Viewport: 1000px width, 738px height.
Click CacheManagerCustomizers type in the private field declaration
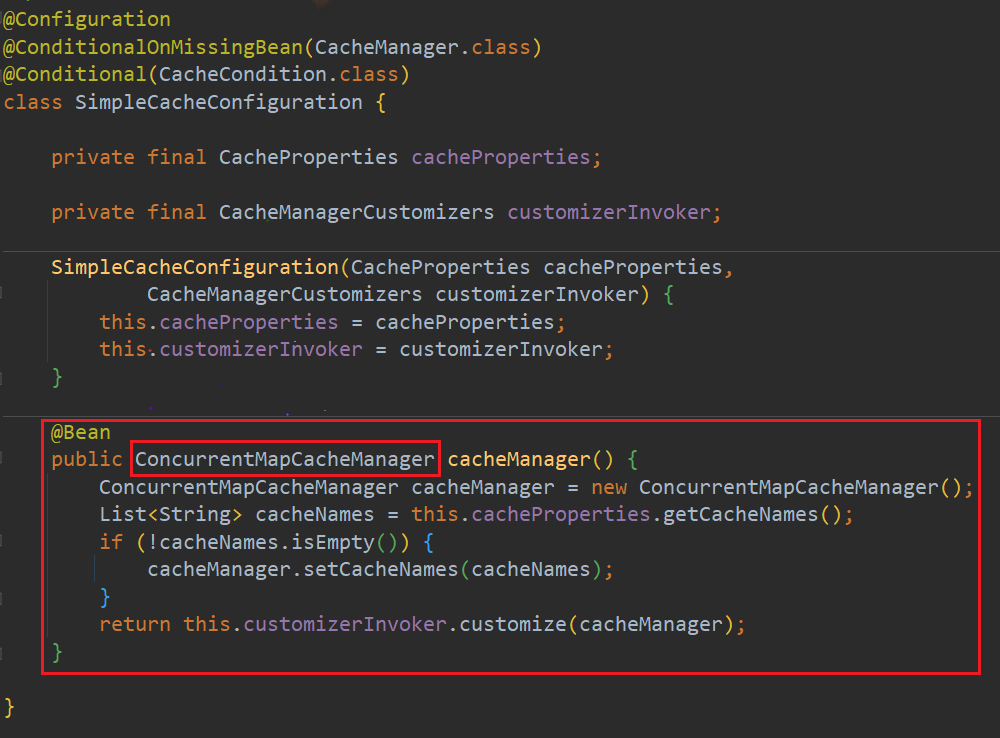[356, 212]
